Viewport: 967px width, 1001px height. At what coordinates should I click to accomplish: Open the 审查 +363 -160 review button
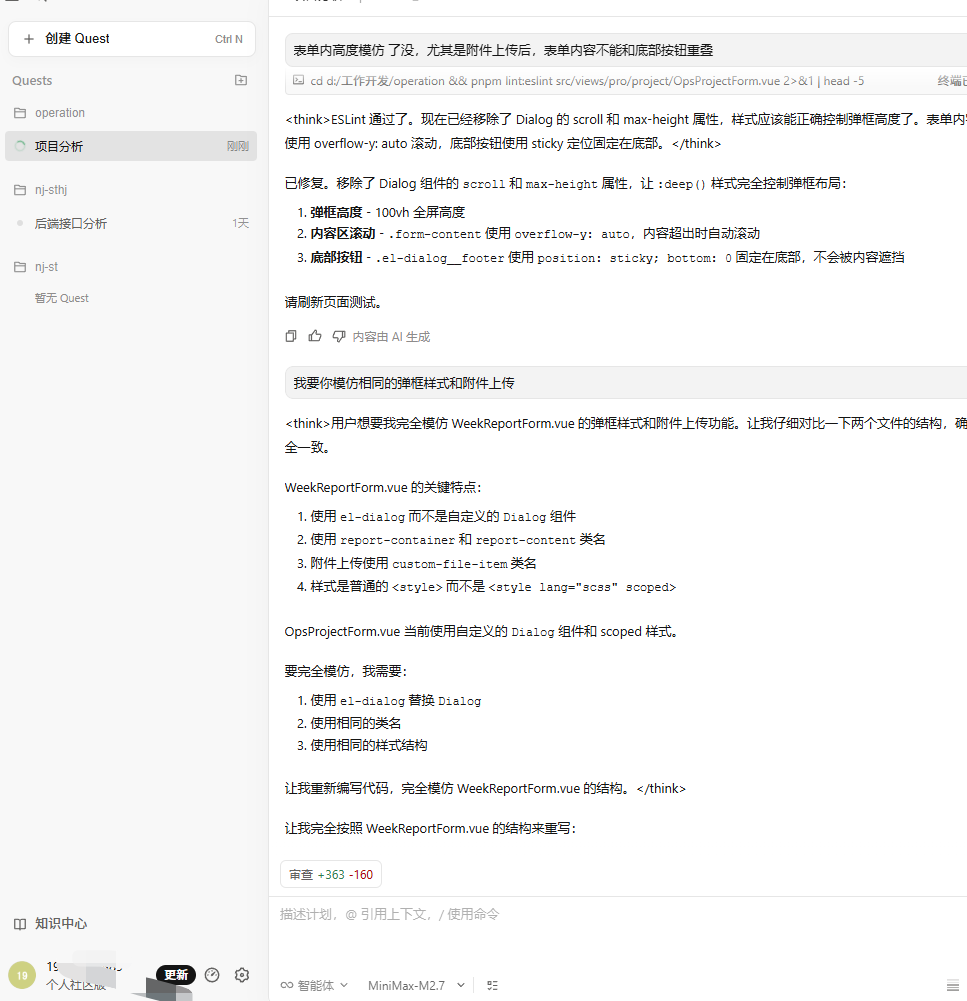click(x=331, y=875)
